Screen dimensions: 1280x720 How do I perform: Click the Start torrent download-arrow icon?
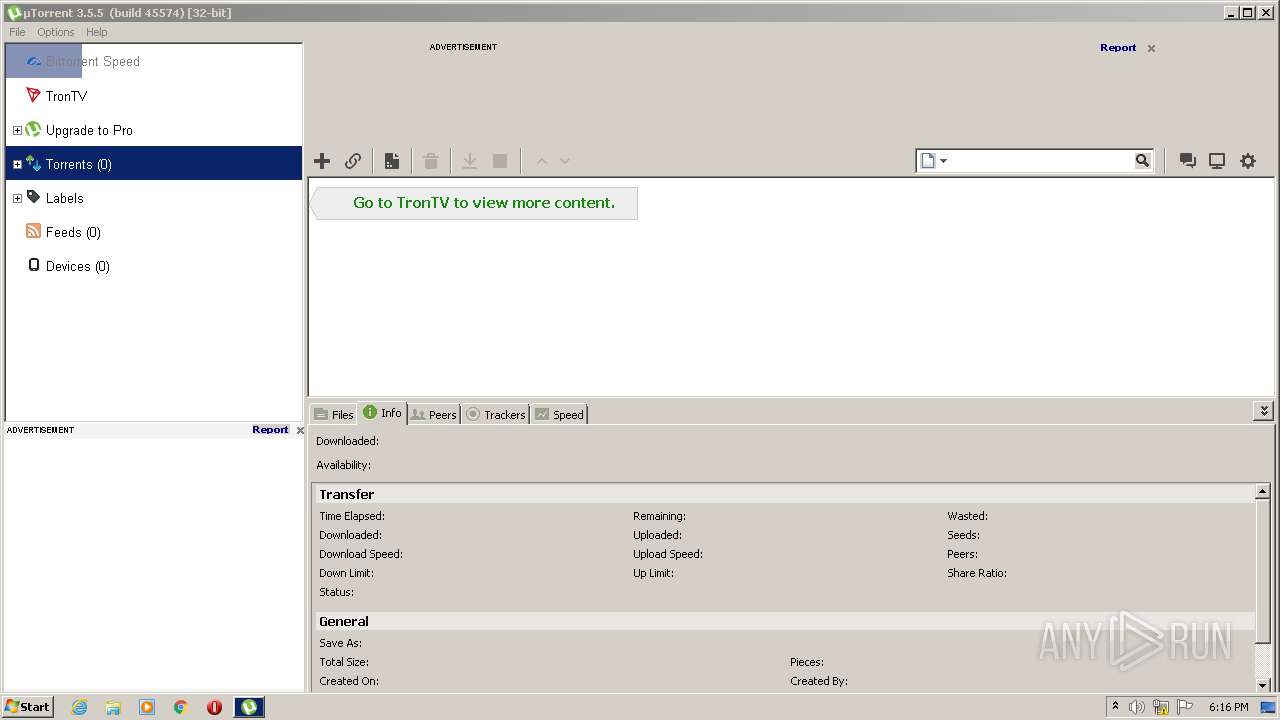point(469,161)
